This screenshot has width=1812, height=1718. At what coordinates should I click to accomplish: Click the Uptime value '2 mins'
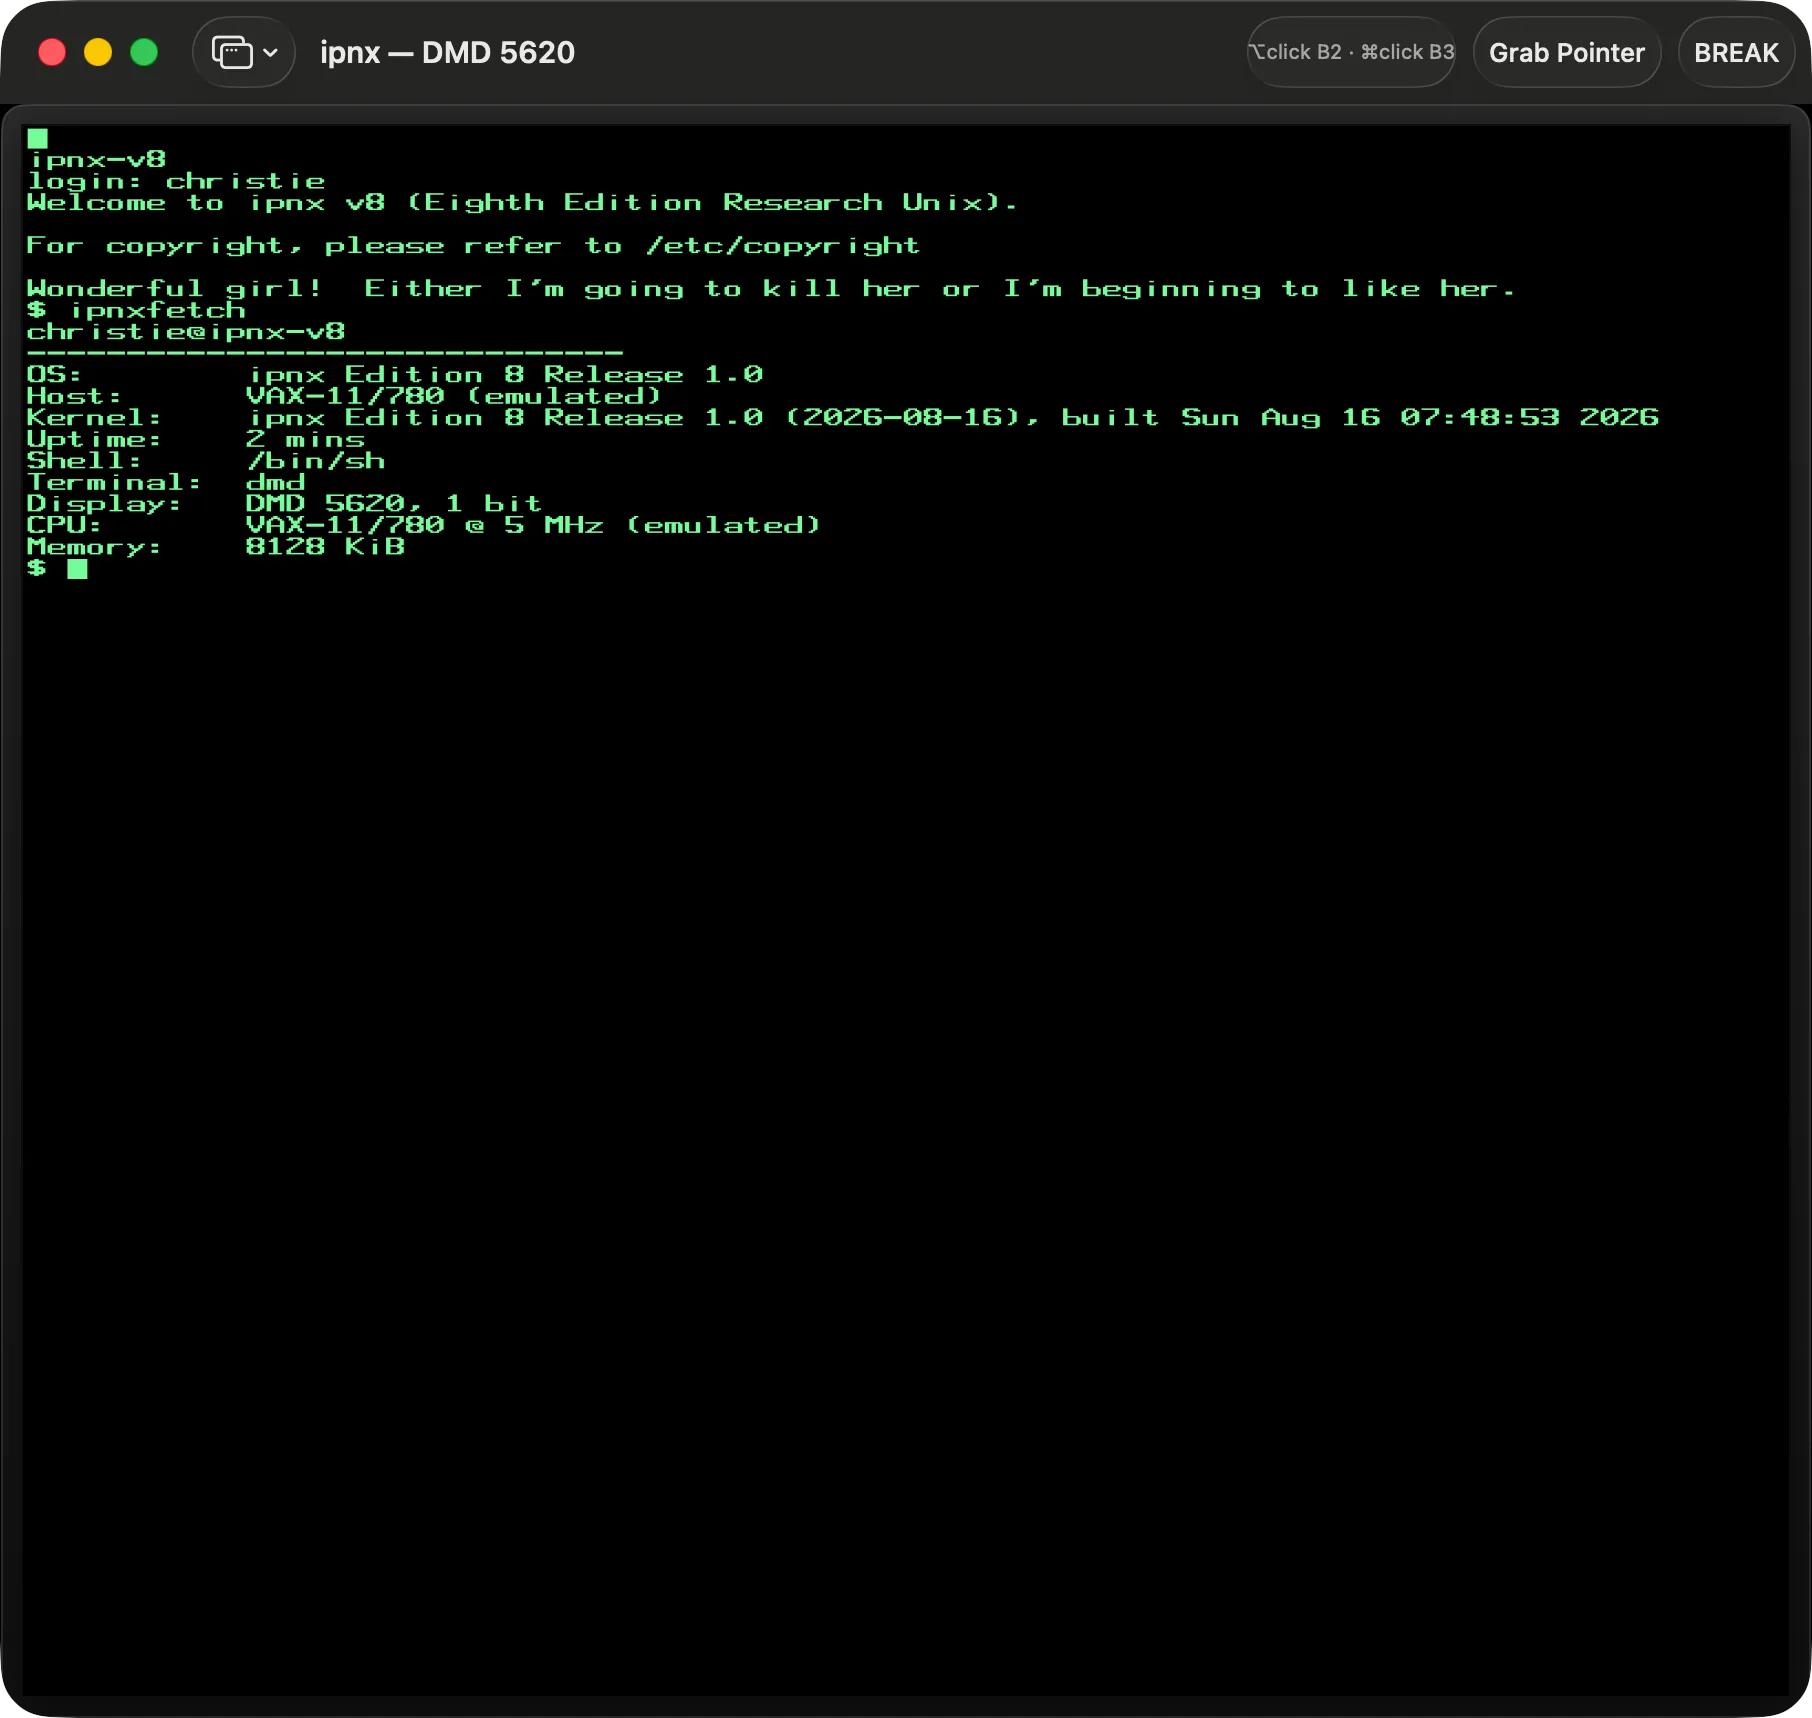pos(306,440)
